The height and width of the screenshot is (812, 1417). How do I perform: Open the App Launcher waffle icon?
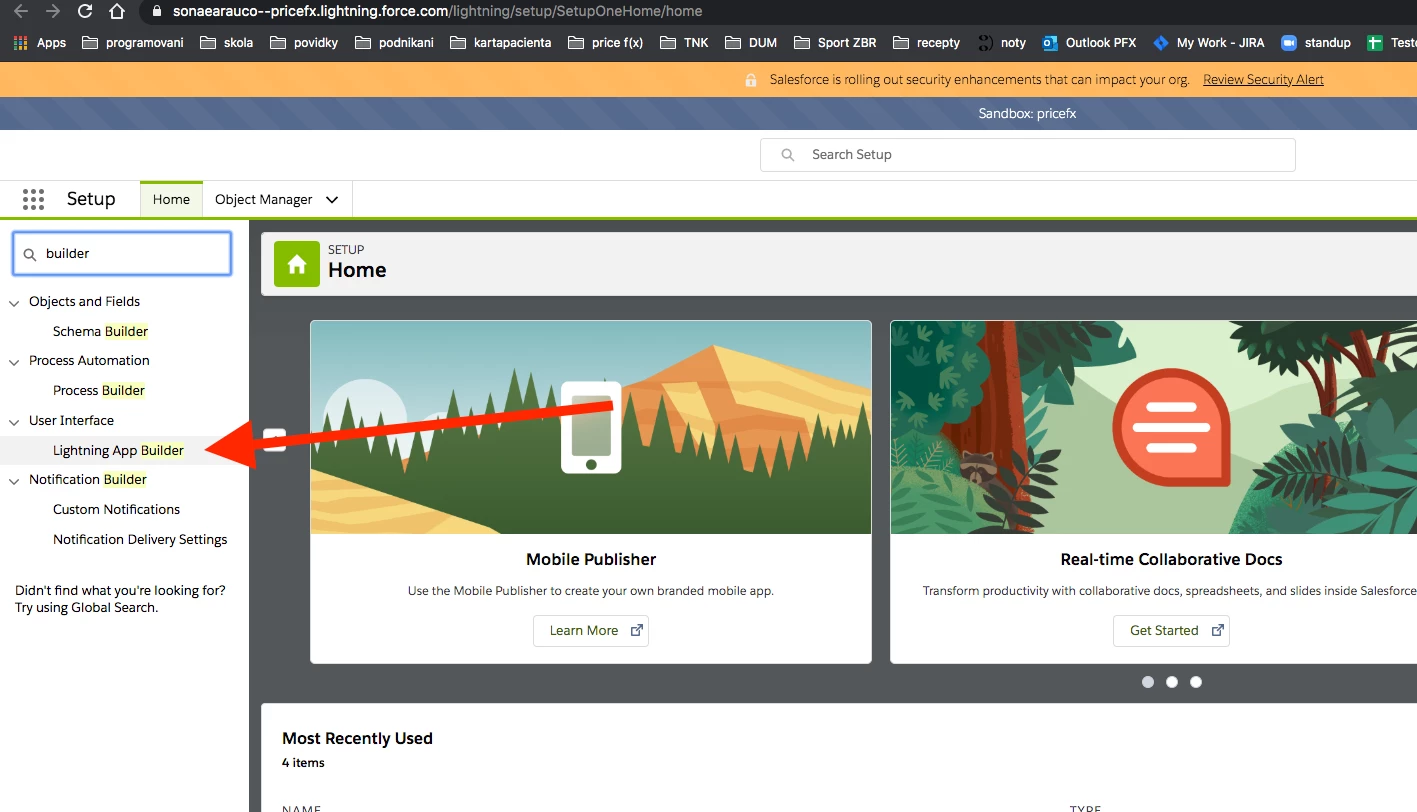(x=33, y=199)
